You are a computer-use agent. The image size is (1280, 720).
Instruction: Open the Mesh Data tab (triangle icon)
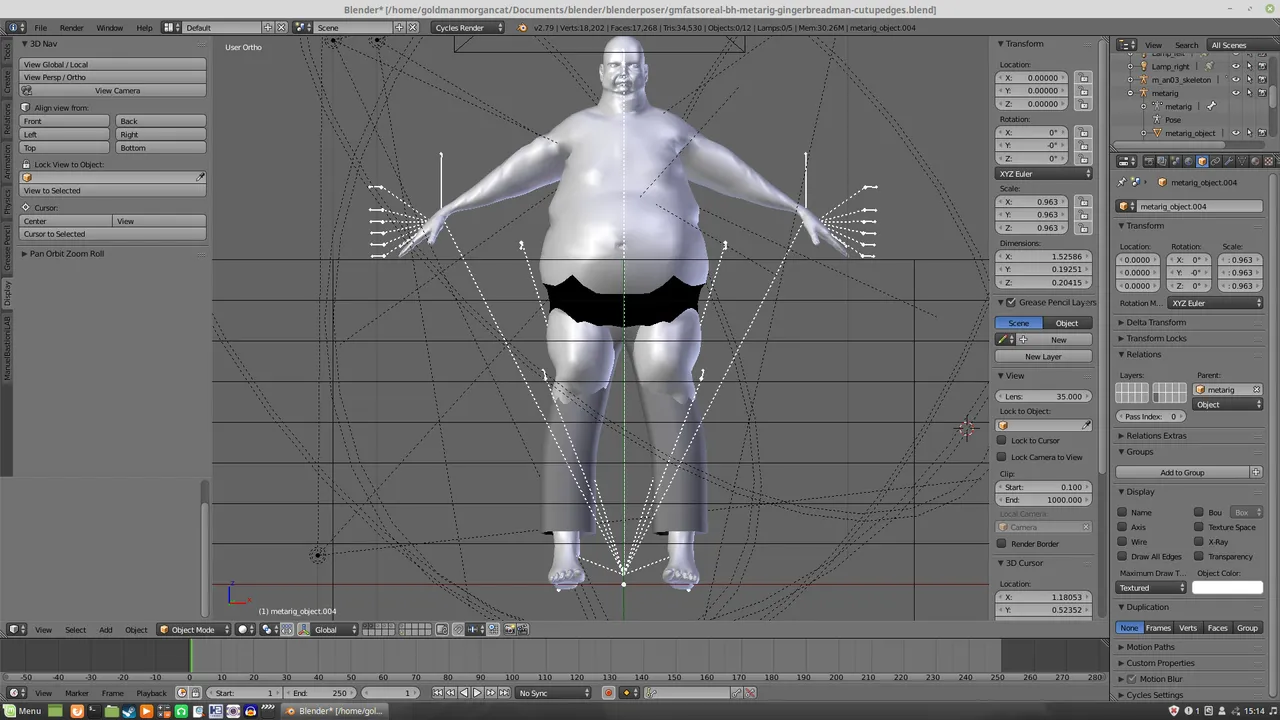click(x=1242, y=161)
